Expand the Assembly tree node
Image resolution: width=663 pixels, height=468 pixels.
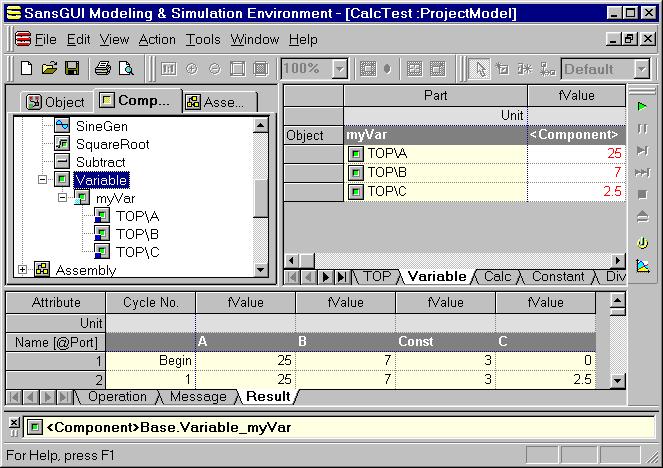click(x=23, y=270)
